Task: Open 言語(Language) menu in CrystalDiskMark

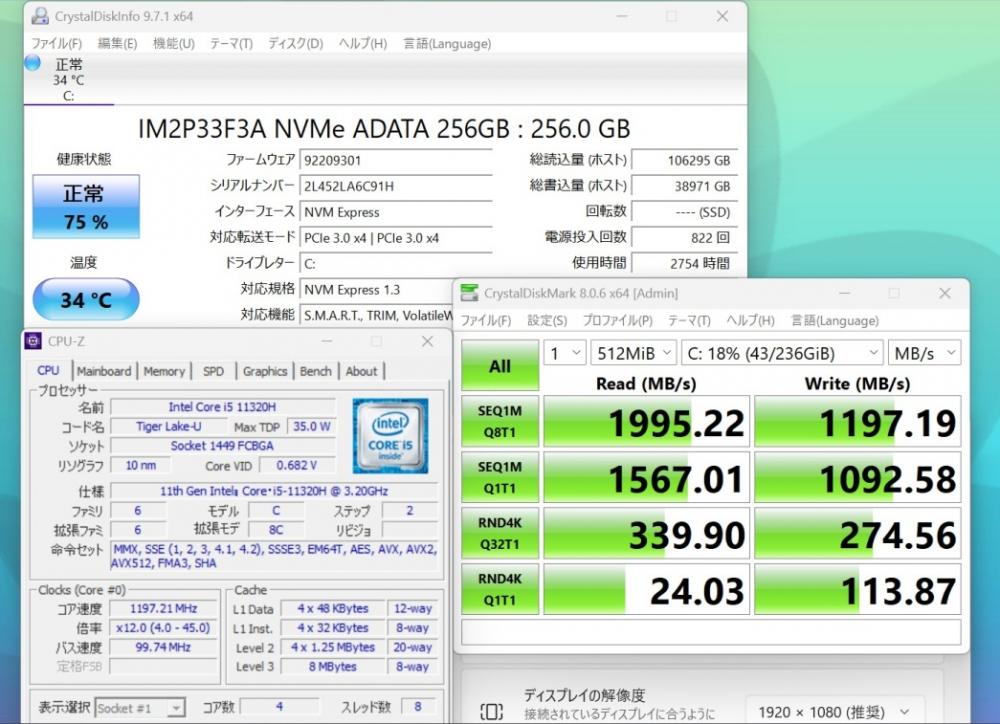Action: click(834, 320)
